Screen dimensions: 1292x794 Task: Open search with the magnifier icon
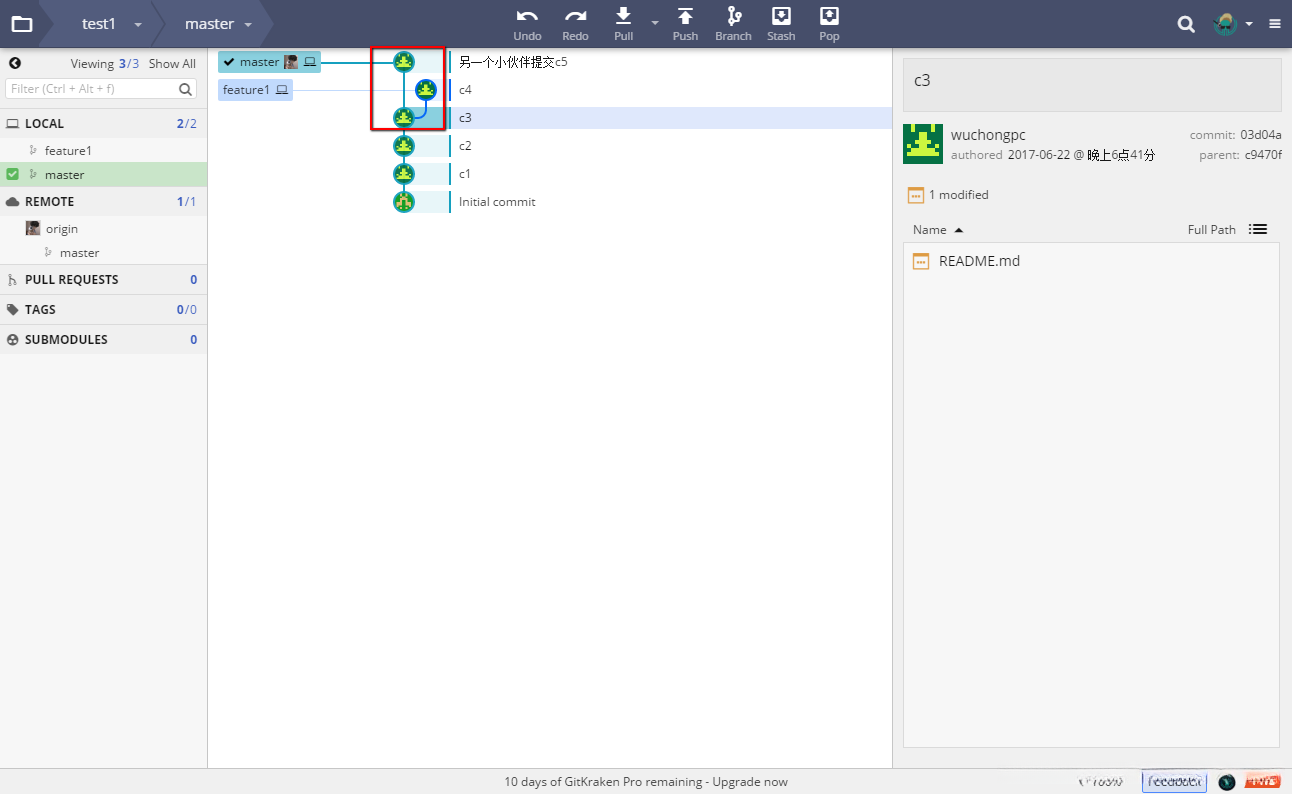[x=1186, y=24]
